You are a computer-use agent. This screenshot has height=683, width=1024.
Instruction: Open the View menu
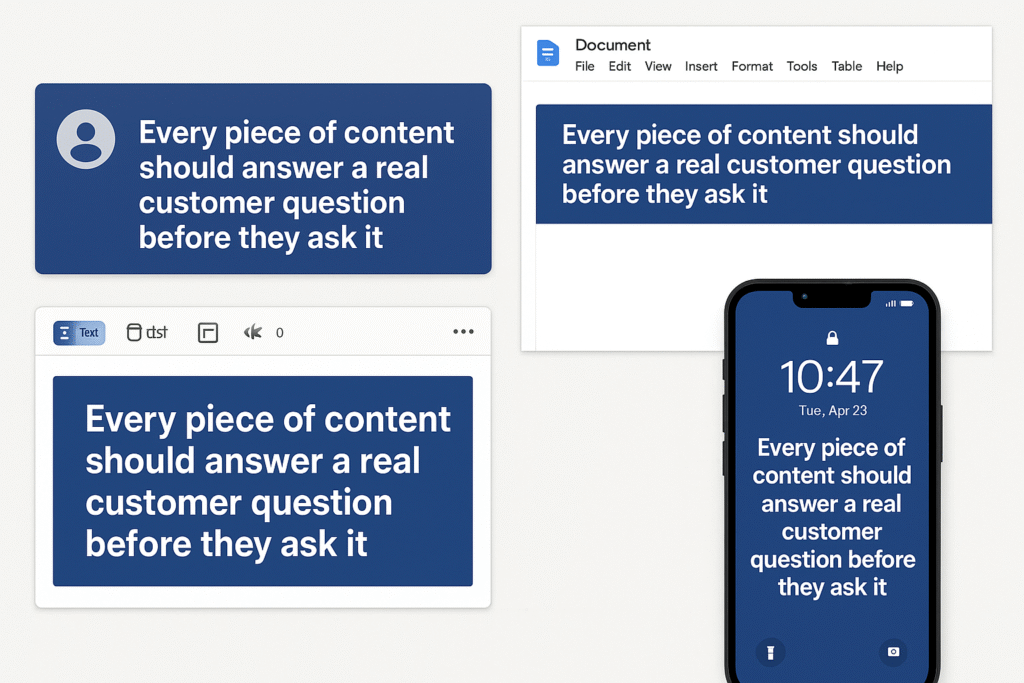pyautogui.click(x=658, y=67)
